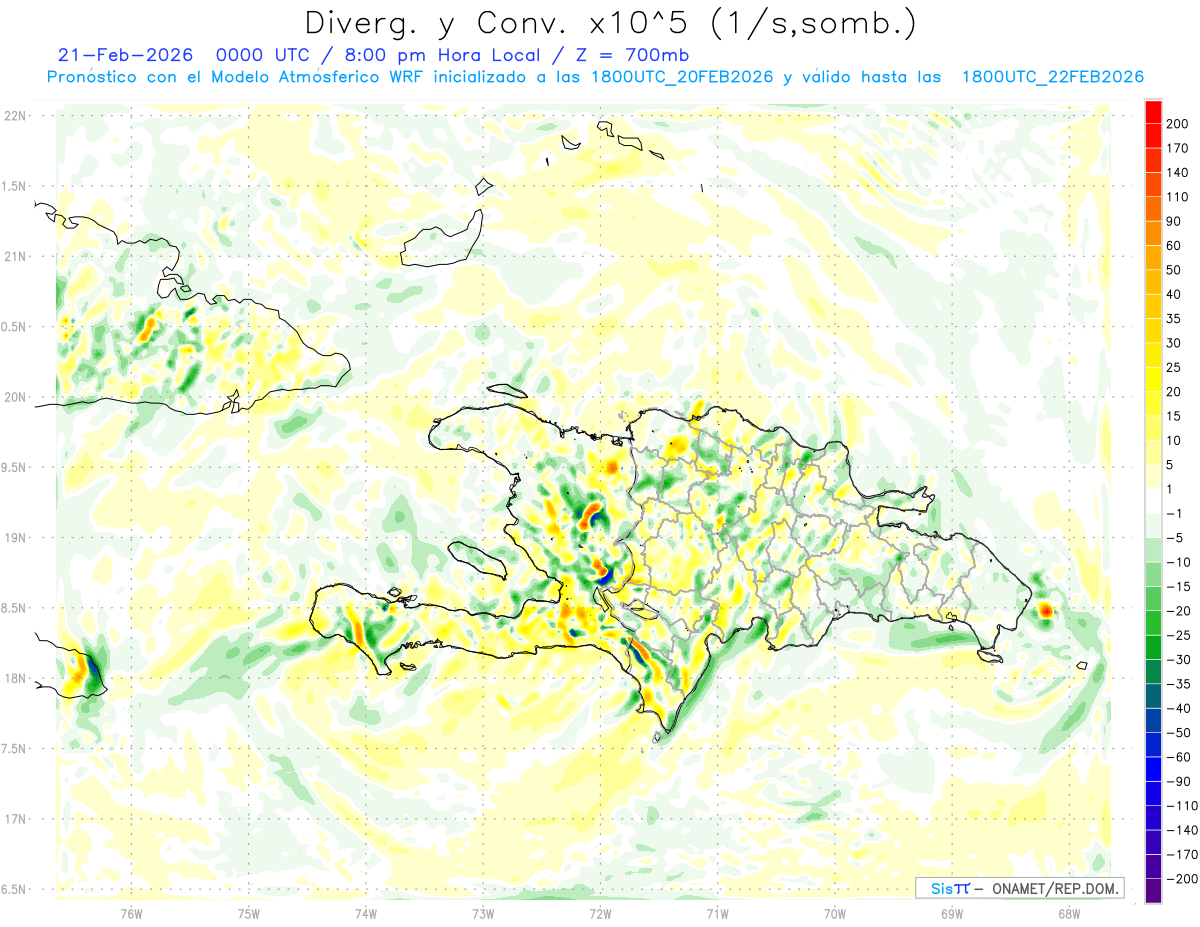Screen dimensions: 1200x927
Task: Click the "17N" latitude label
Action: (x=14, y=819)
